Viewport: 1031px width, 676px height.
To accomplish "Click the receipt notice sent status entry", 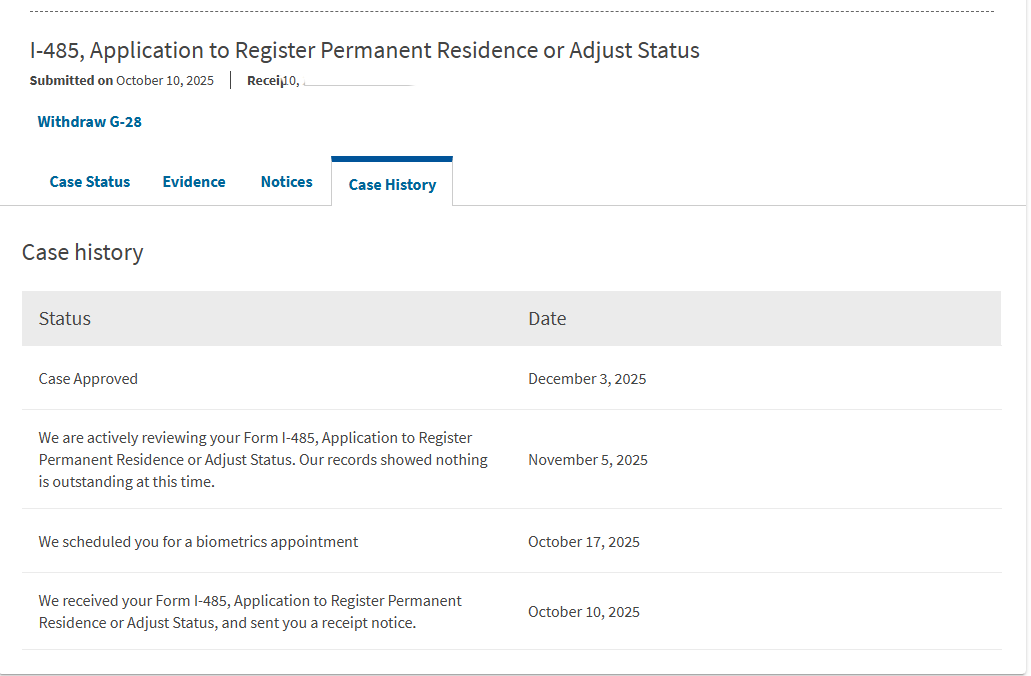I will click(250, 612).
